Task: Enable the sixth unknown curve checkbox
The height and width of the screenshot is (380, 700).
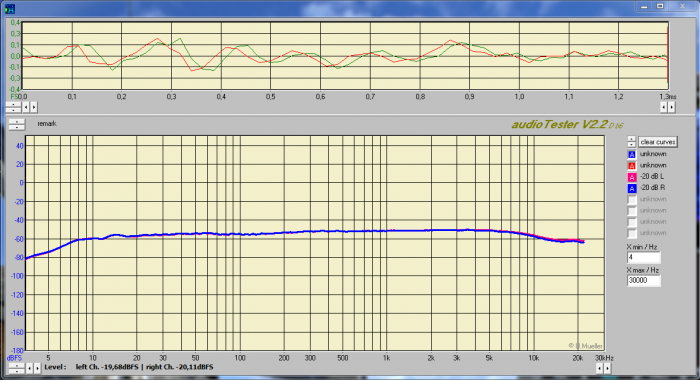Action: click(x=632, y=211)
